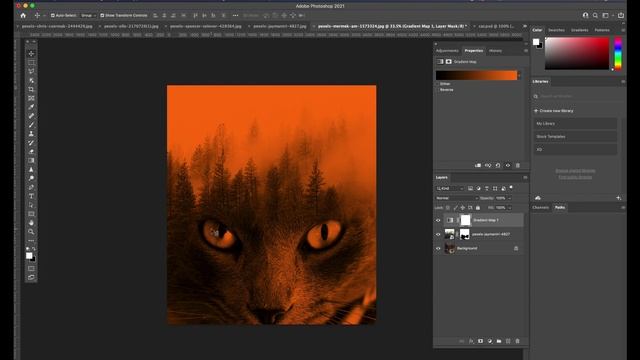Switch to the Gradients tab
640x360 pixels.
pyautogui.click(x=580, y=30)
